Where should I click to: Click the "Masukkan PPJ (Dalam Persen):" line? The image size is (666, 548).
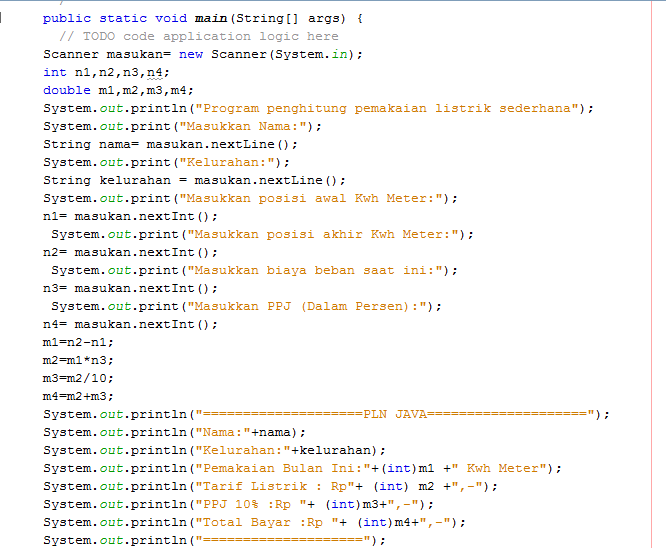point(246,306)
